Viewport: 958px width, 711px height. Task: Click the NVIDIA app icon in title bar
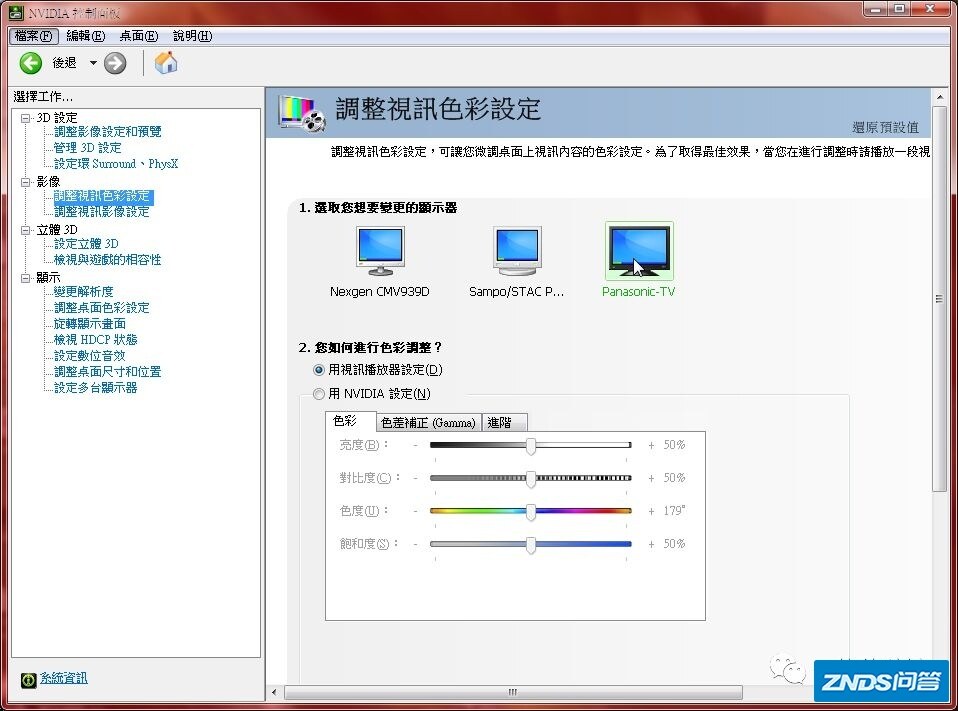16,12
